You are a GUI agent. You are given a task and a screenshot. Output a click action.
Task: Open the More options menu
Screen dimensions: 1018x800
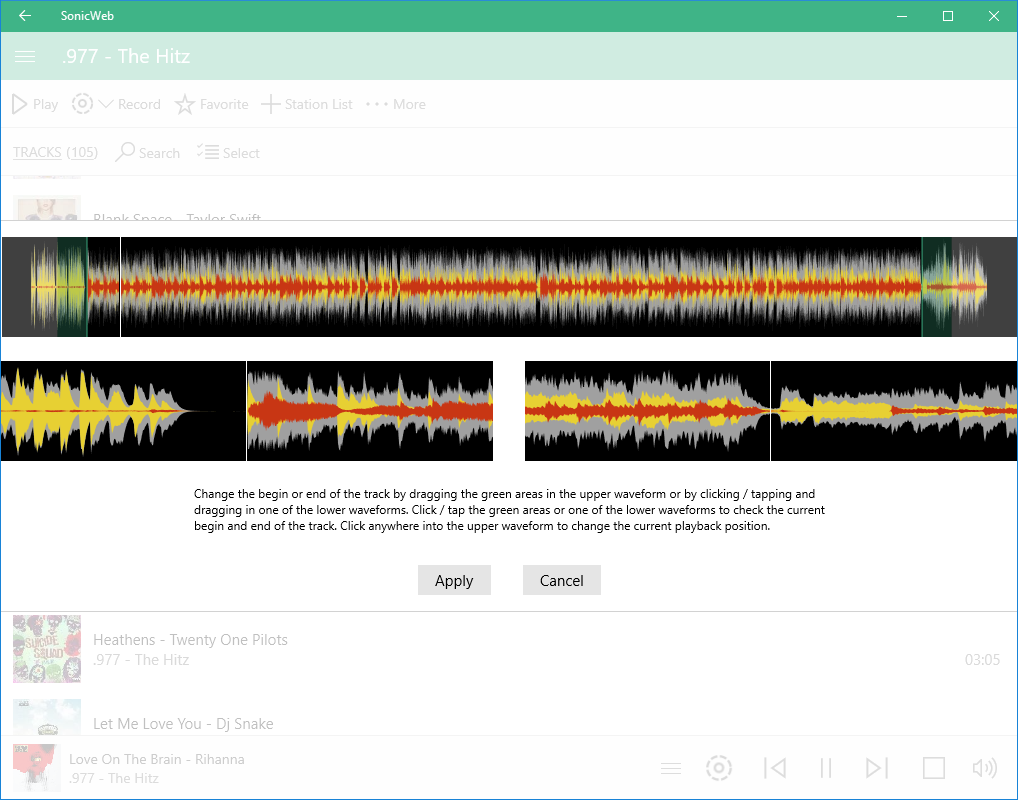tap(376, 103)
